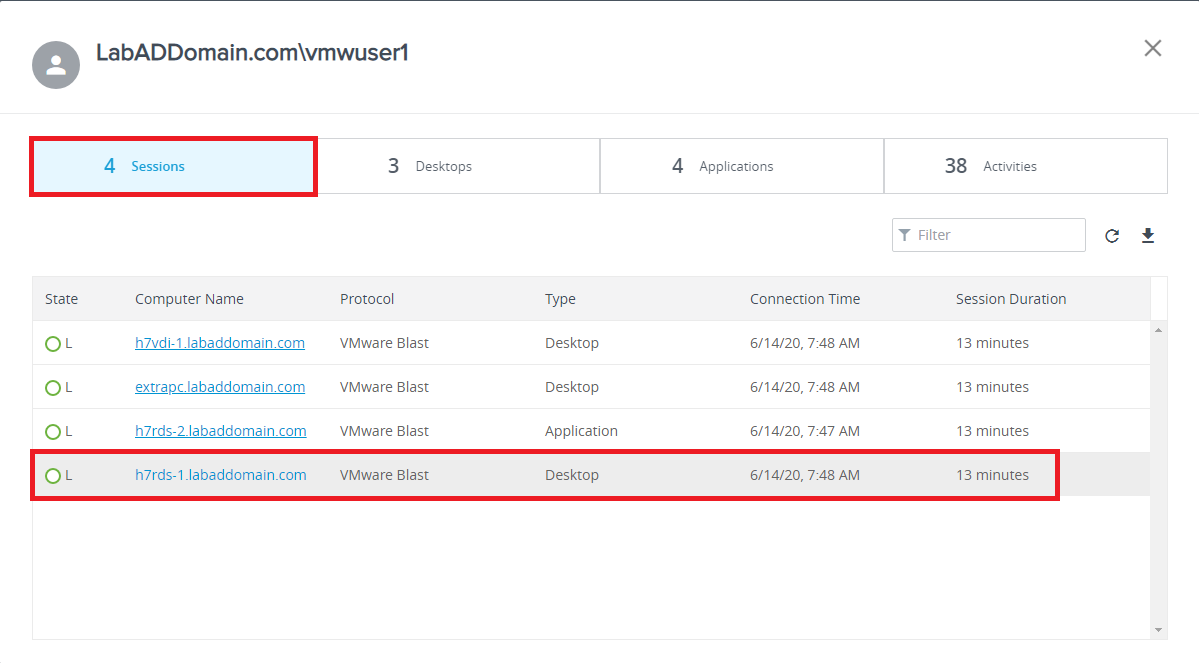Close the vmwuser1 dialog
1199x663 pixels.
pos(1152,48)
